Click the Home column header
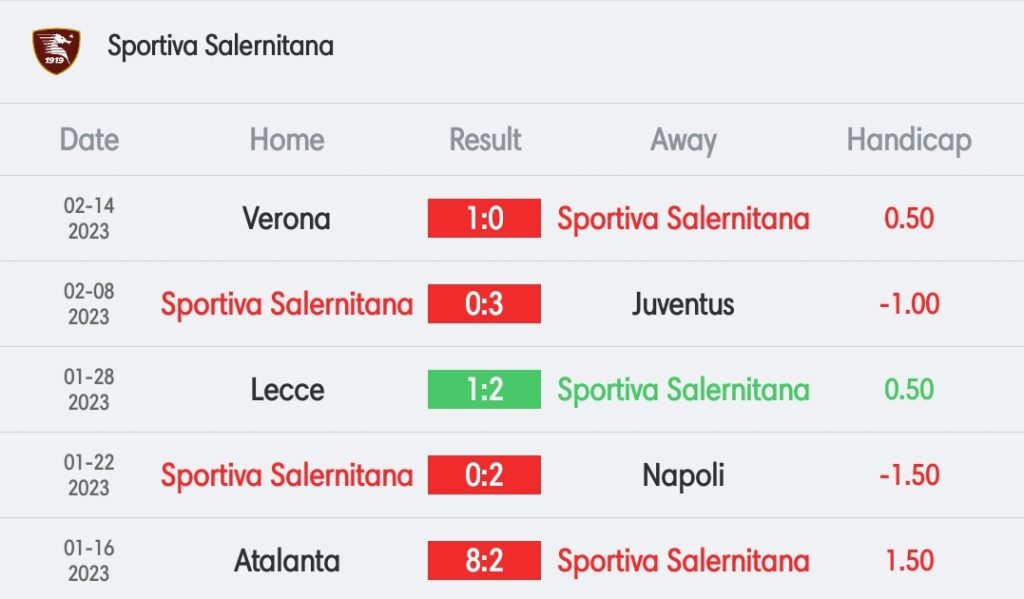The width and height of the screenshot is (1024, 599). point(287,140)
